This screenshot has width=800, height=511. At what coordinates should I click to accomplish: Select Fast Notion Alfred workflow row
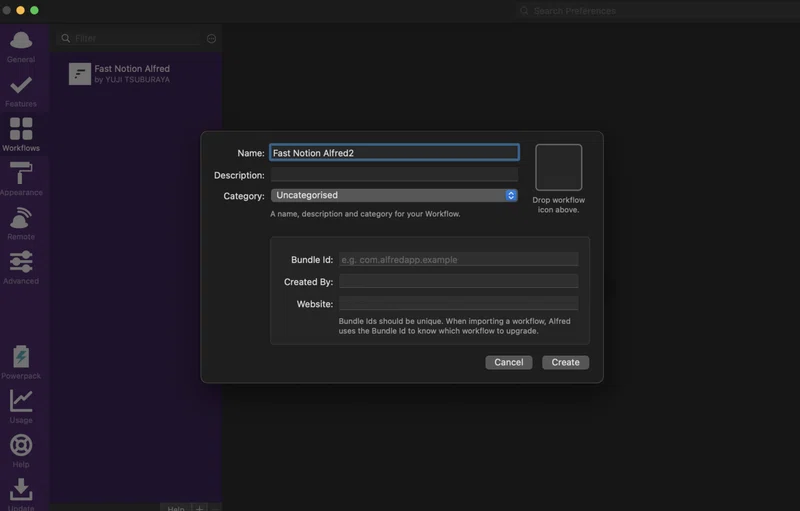(x=136, y=74)
